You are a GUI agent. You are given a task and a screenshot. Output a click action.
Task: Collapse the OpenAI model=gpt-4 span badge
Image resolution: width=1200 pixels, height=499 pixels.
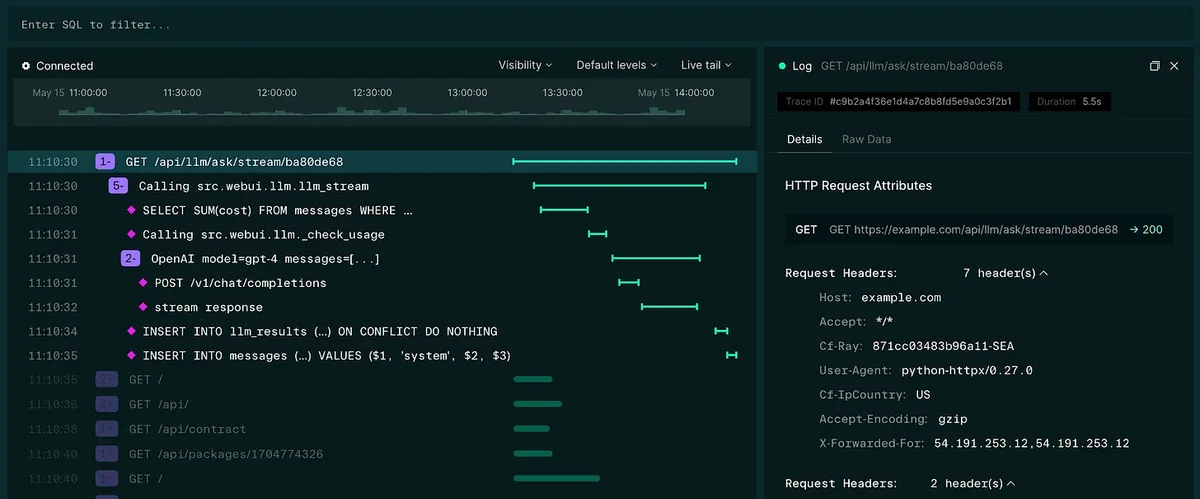coord(131,258)
